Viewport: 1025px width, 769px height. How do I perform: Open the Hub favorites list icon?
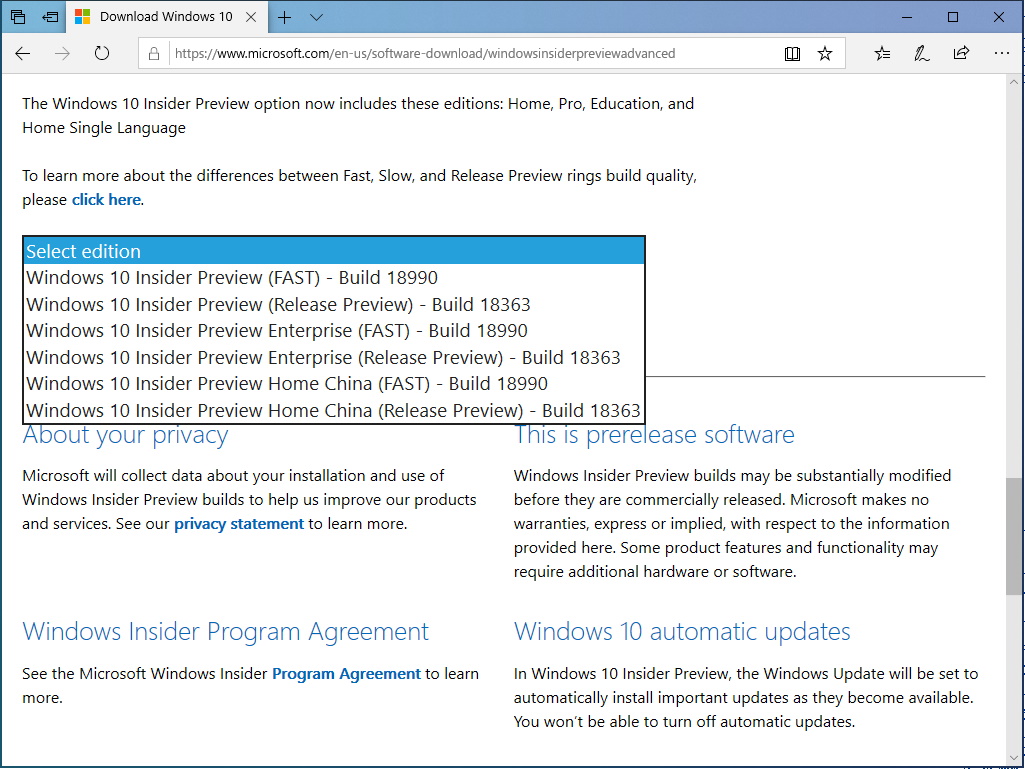881,54
